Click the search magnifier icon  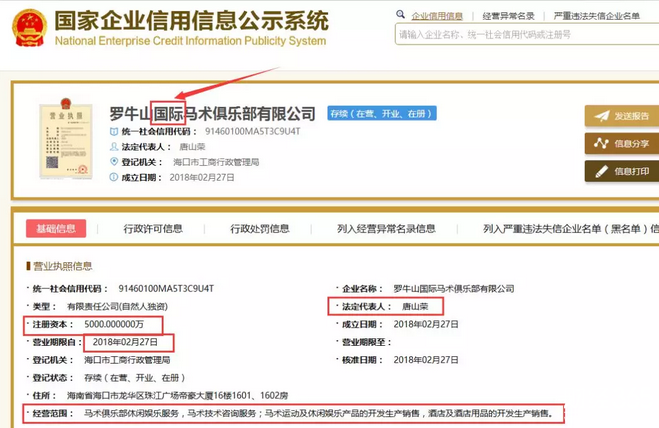(400, 14)
